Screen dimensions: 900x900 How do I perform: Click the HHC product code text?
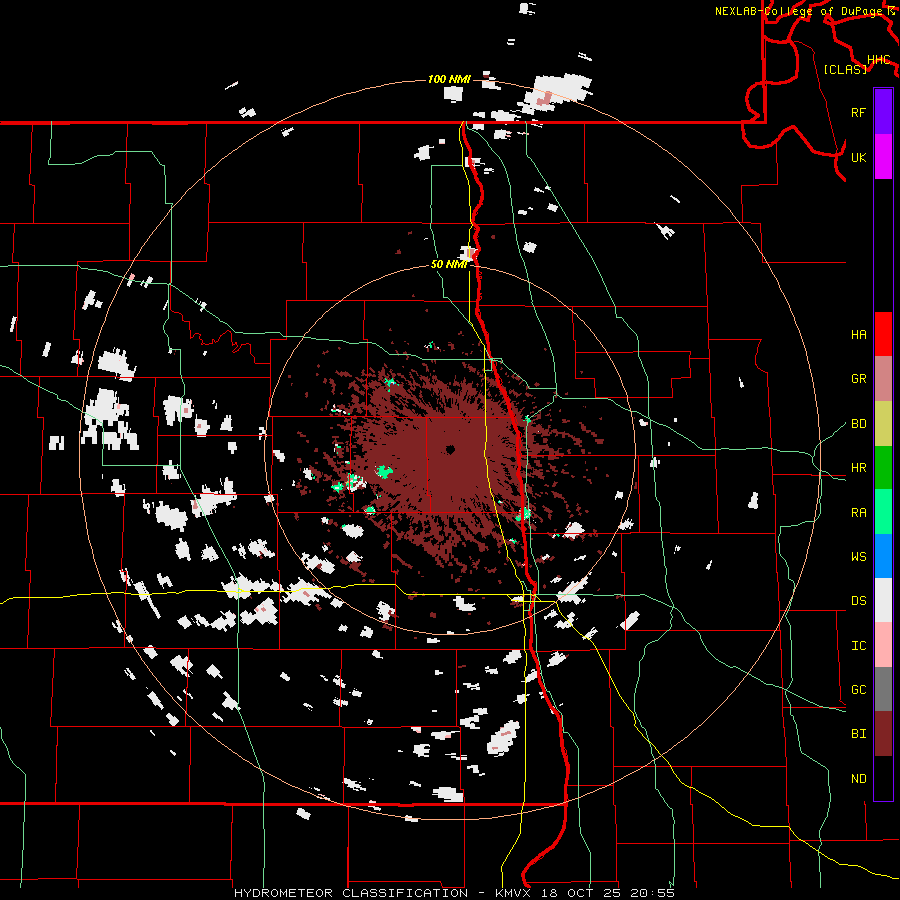(x=879, y=60)
